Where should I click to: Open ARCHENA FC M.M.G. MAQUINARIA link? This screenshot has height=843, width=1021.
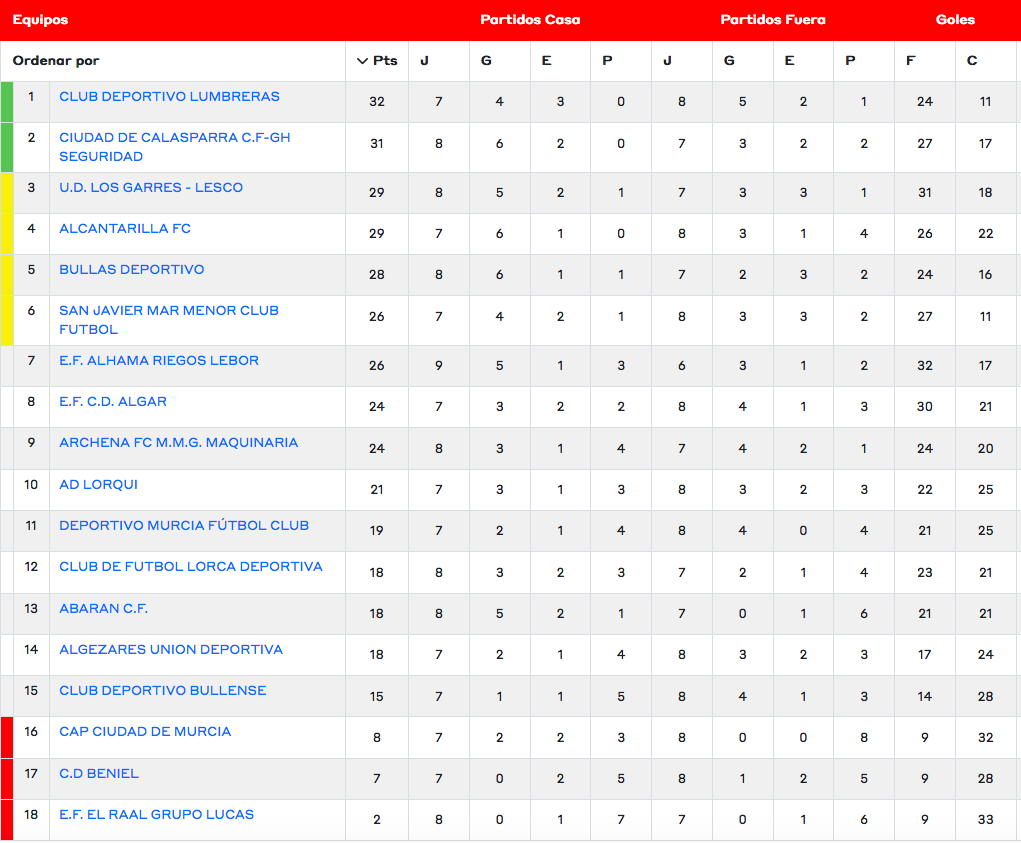pyautogui.click(x=178, y=443)
